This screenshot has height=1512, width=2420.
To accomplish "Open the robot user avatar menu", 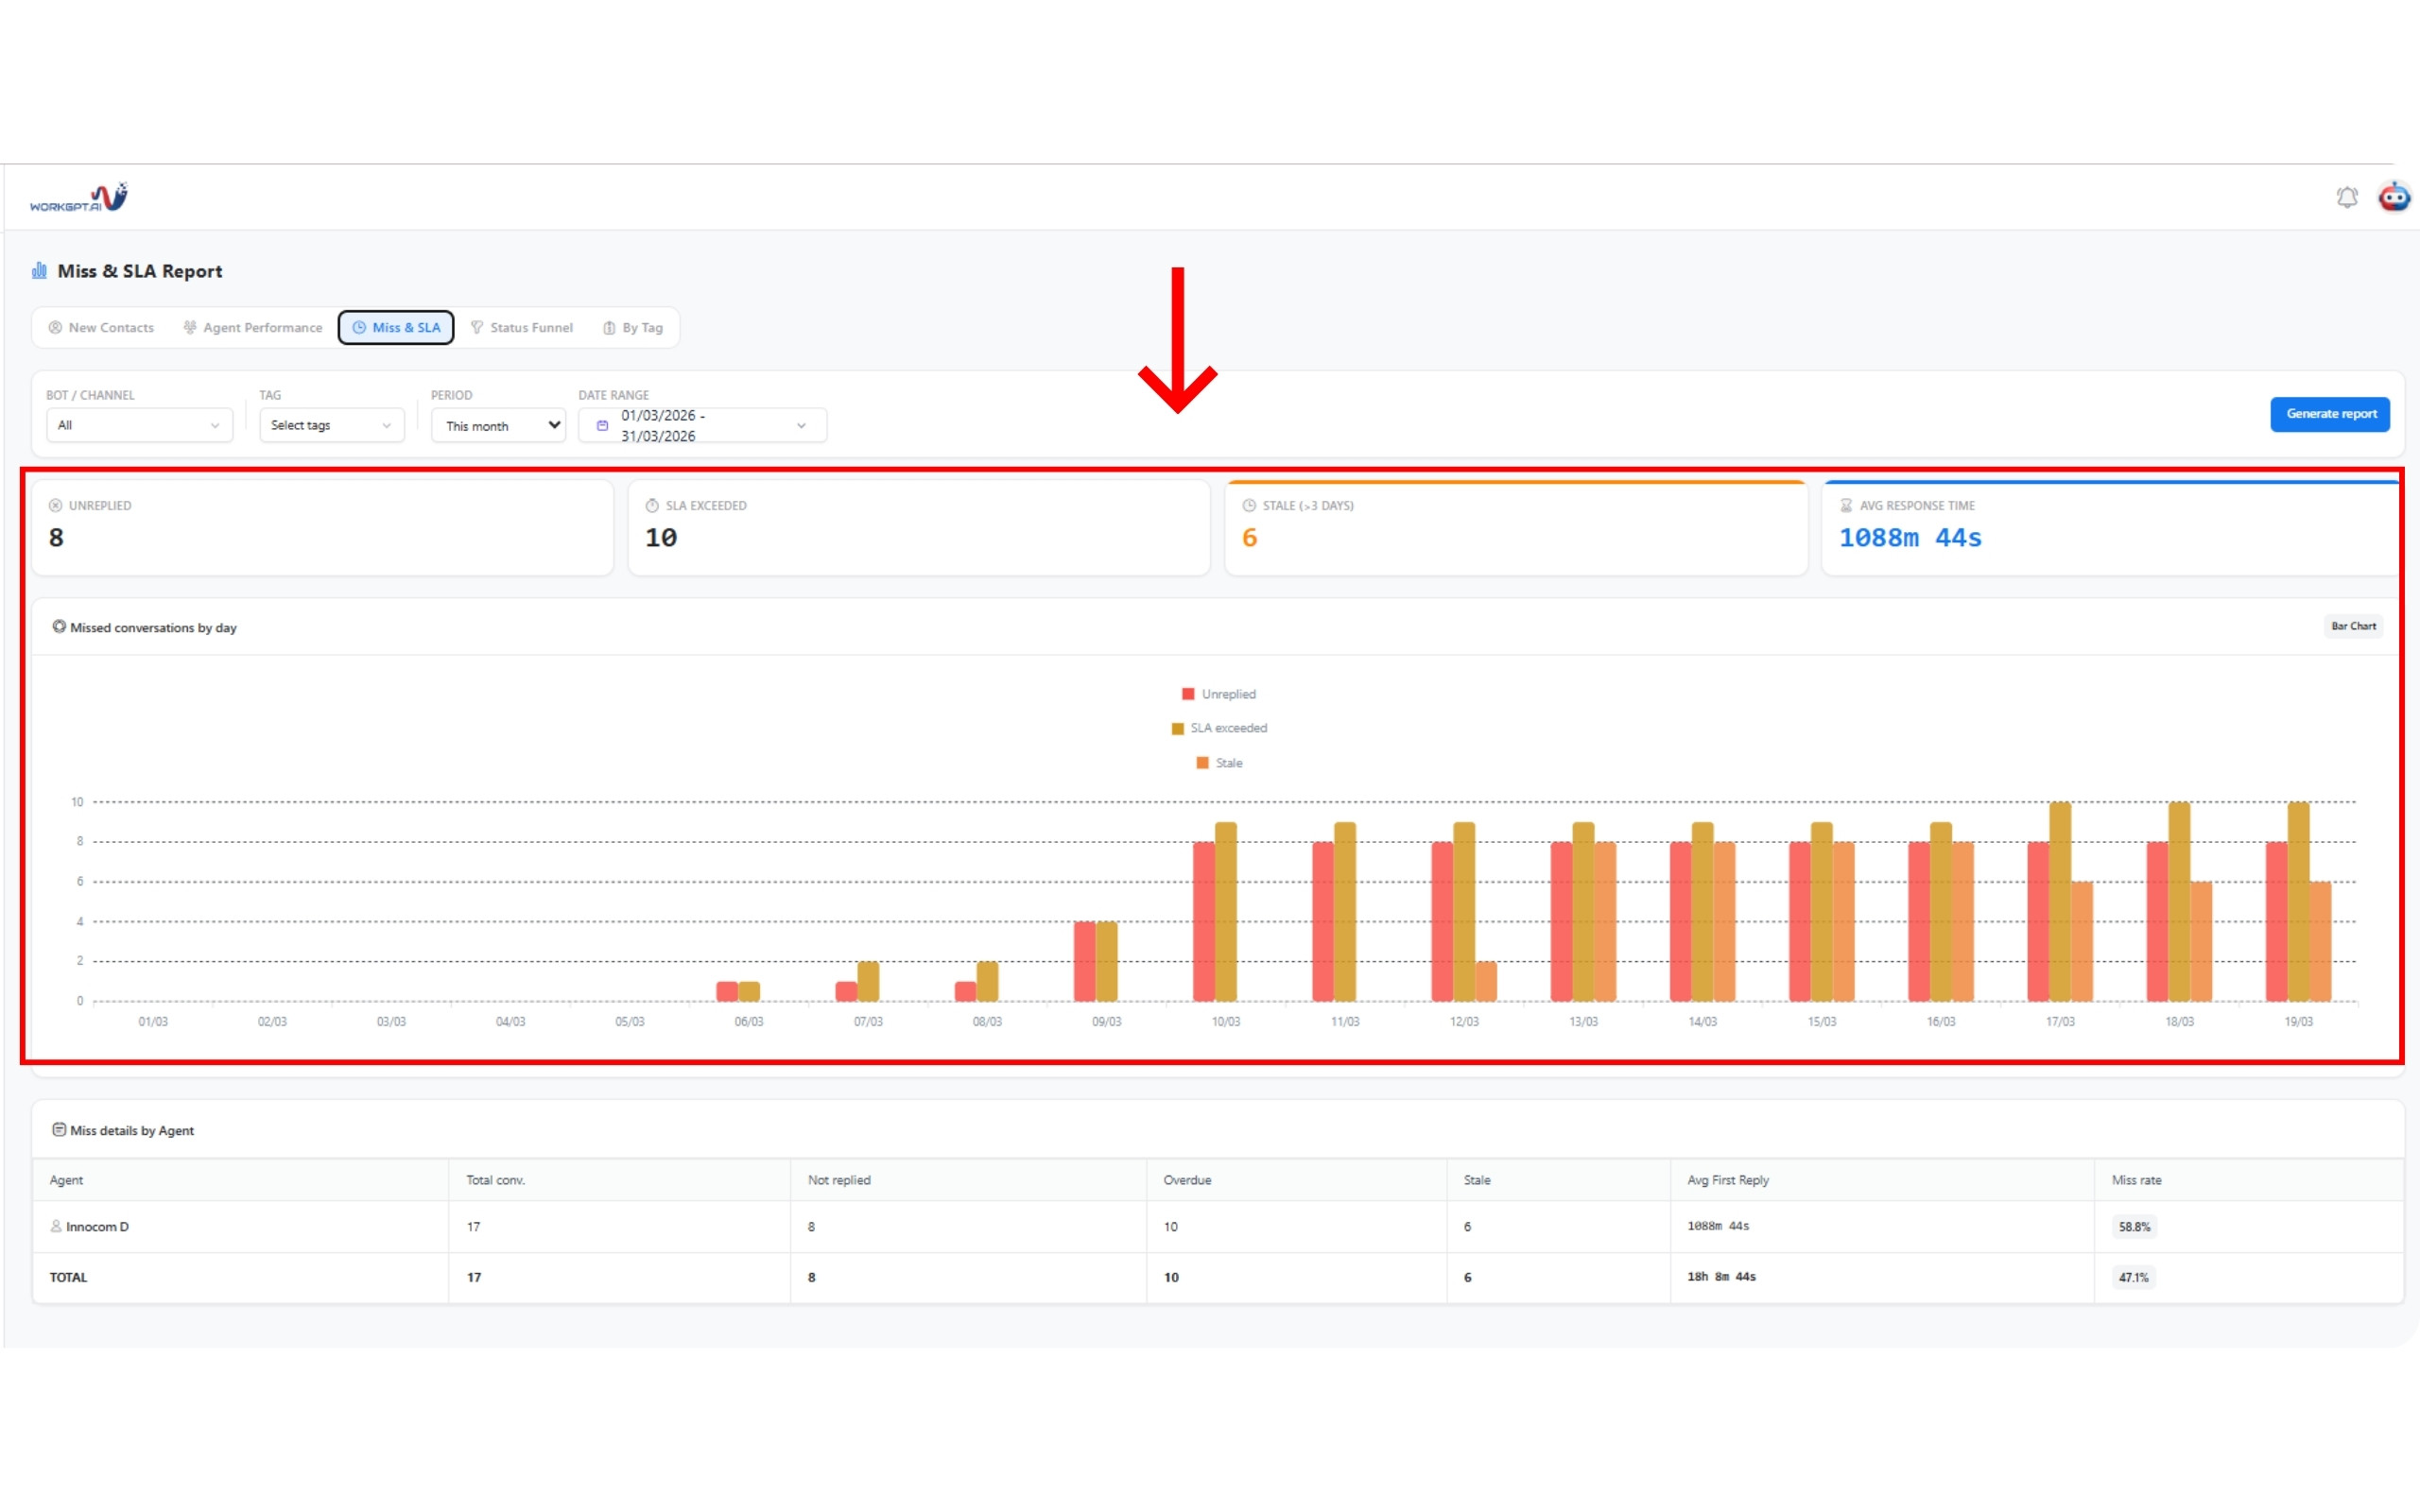I will pyautogui.click(x=2394, y=197).
